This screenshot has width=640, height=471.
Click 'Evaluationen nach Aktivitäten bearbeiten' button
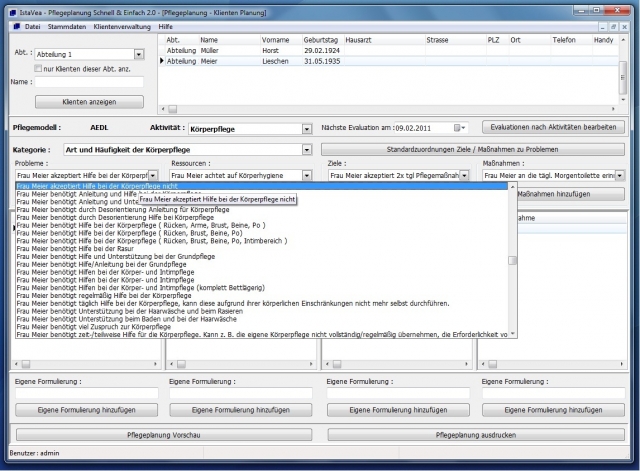click(553, 127)
